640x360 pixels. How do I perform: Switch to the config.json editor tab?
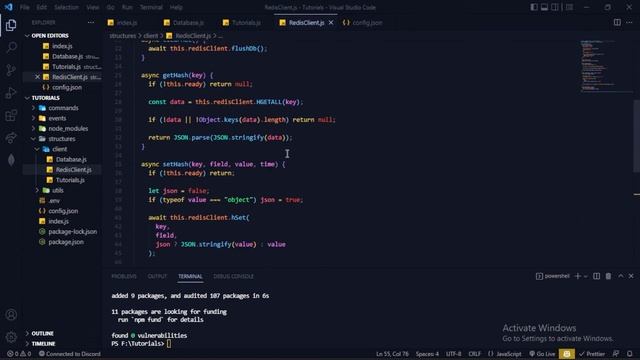click(x=367, y=22)
